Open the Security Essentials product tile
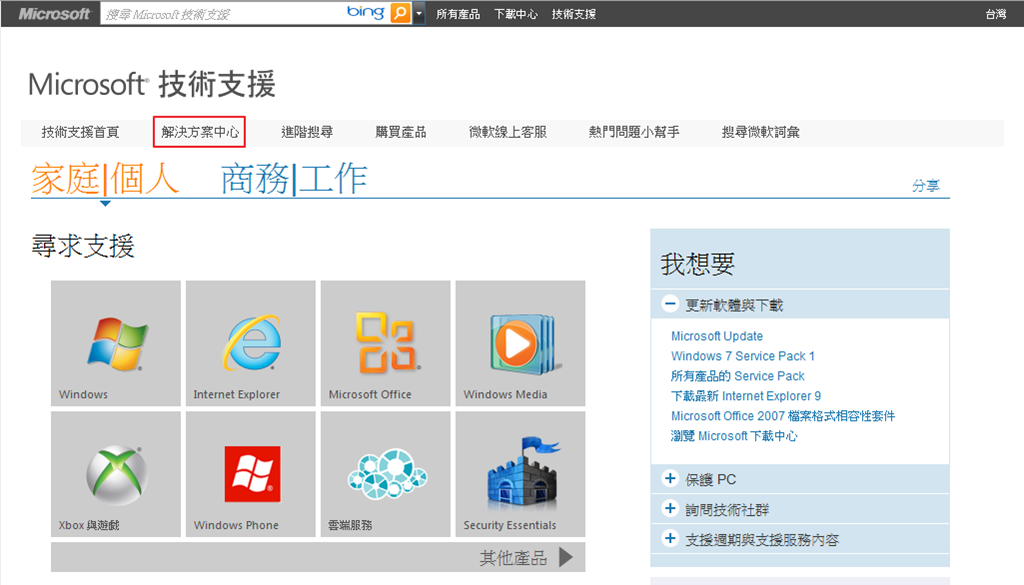 click(520, 474)
